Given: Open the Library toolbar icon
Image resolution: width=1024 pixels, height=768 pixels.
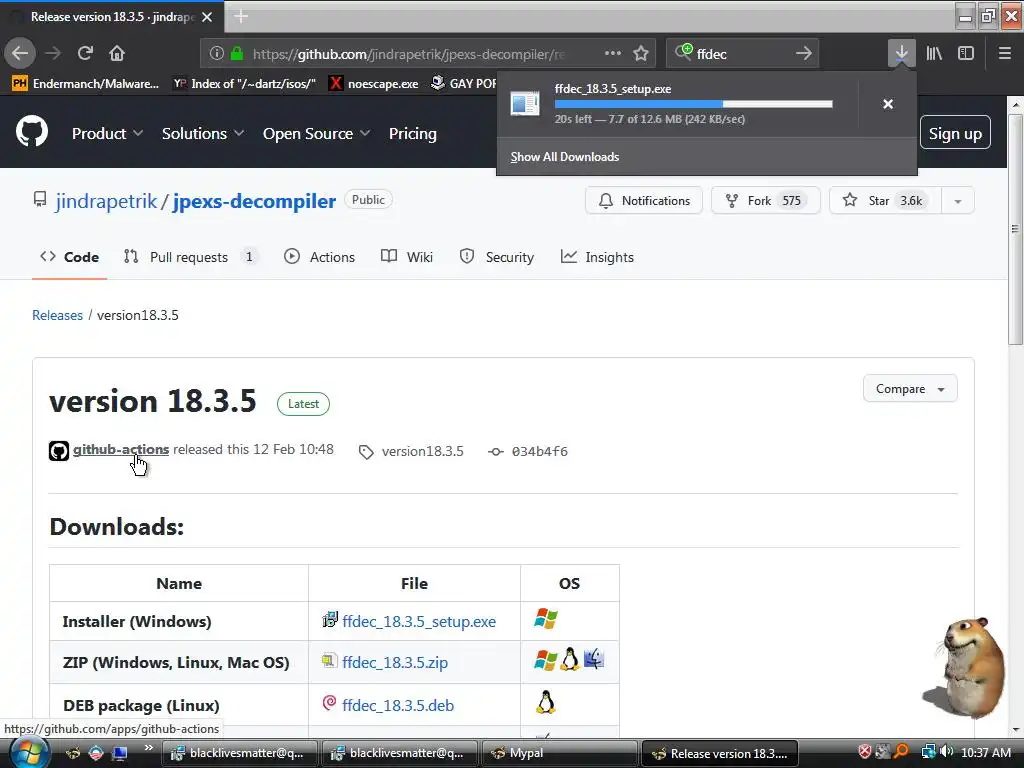Looking at the screenshot, I should coord(935,54).
